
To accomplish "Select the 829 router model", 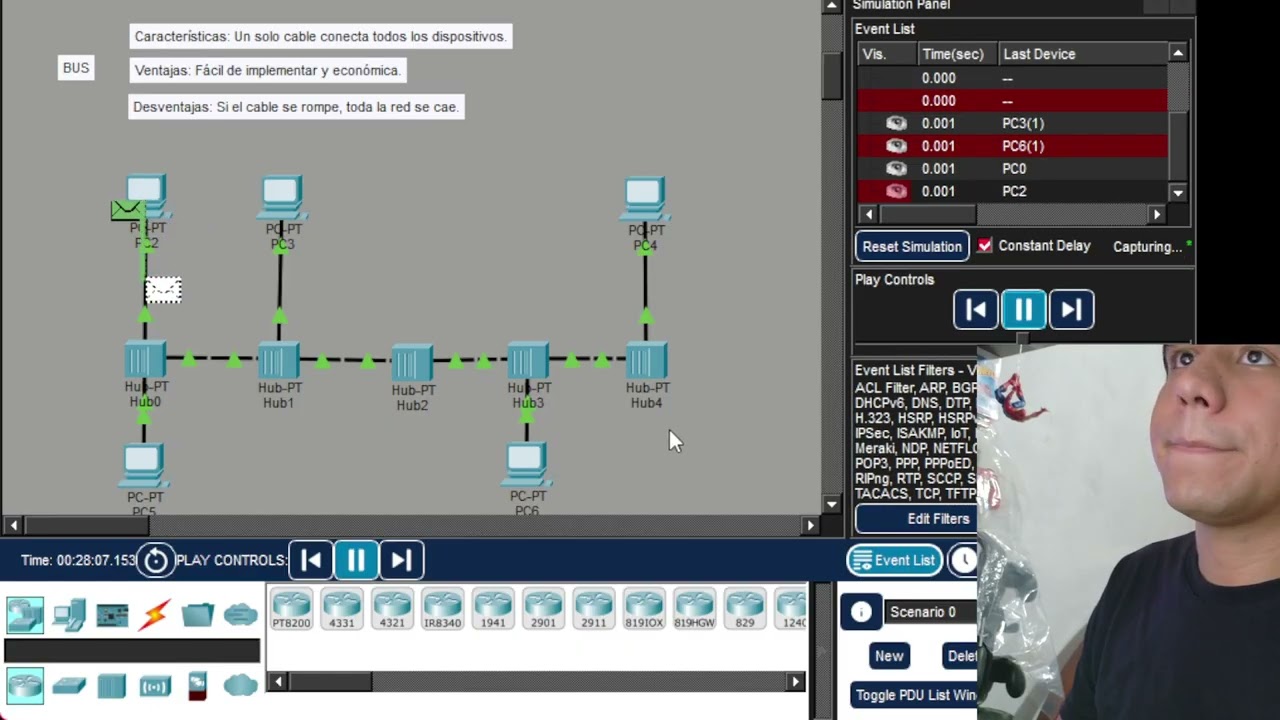I will point(745,608).
